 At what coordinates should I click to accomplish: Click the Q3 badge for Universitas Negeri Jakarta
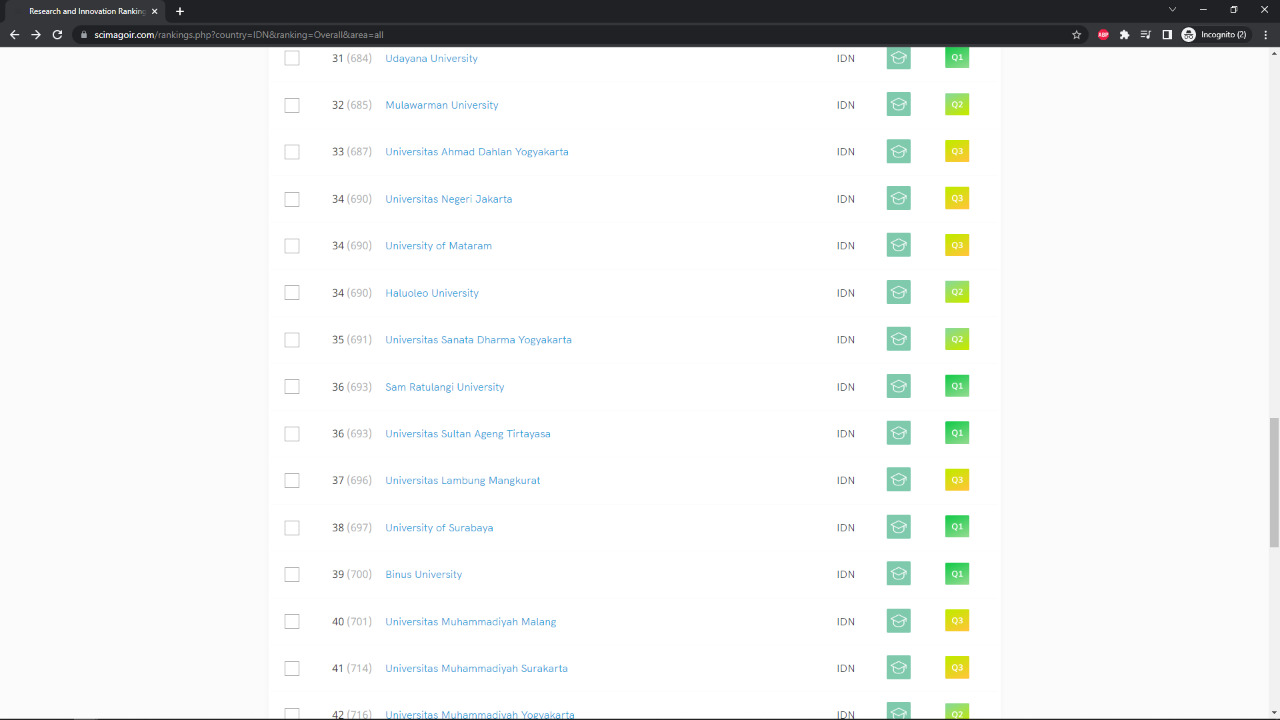pyautogui.click(x=957, y=199)
